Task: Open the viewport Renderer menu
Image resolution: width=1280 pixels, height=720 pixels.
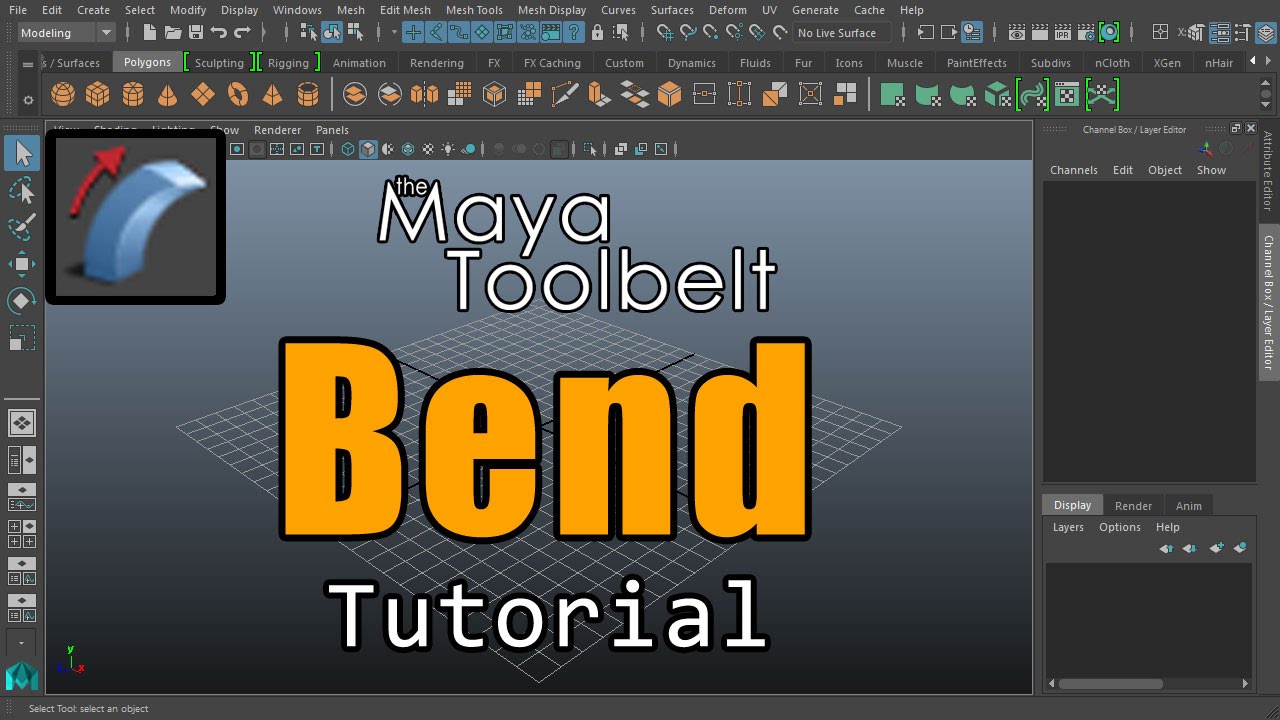Action: [277, 130]
